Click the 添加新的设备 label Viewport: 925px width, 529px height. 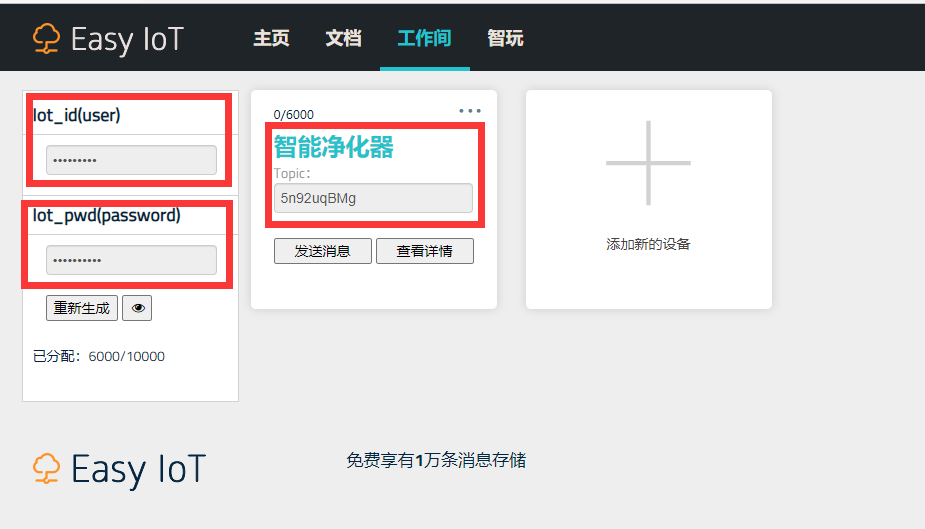click(648, 244)
